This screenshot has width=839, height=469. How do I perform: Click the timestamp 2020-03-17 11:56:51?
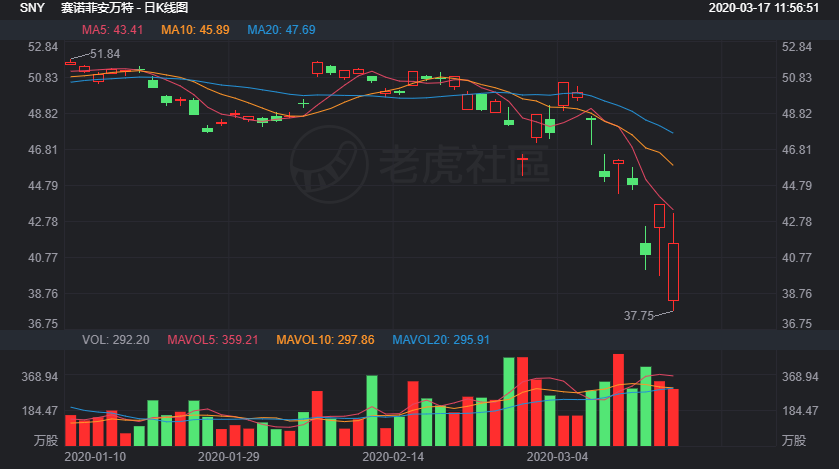(764, 8)
